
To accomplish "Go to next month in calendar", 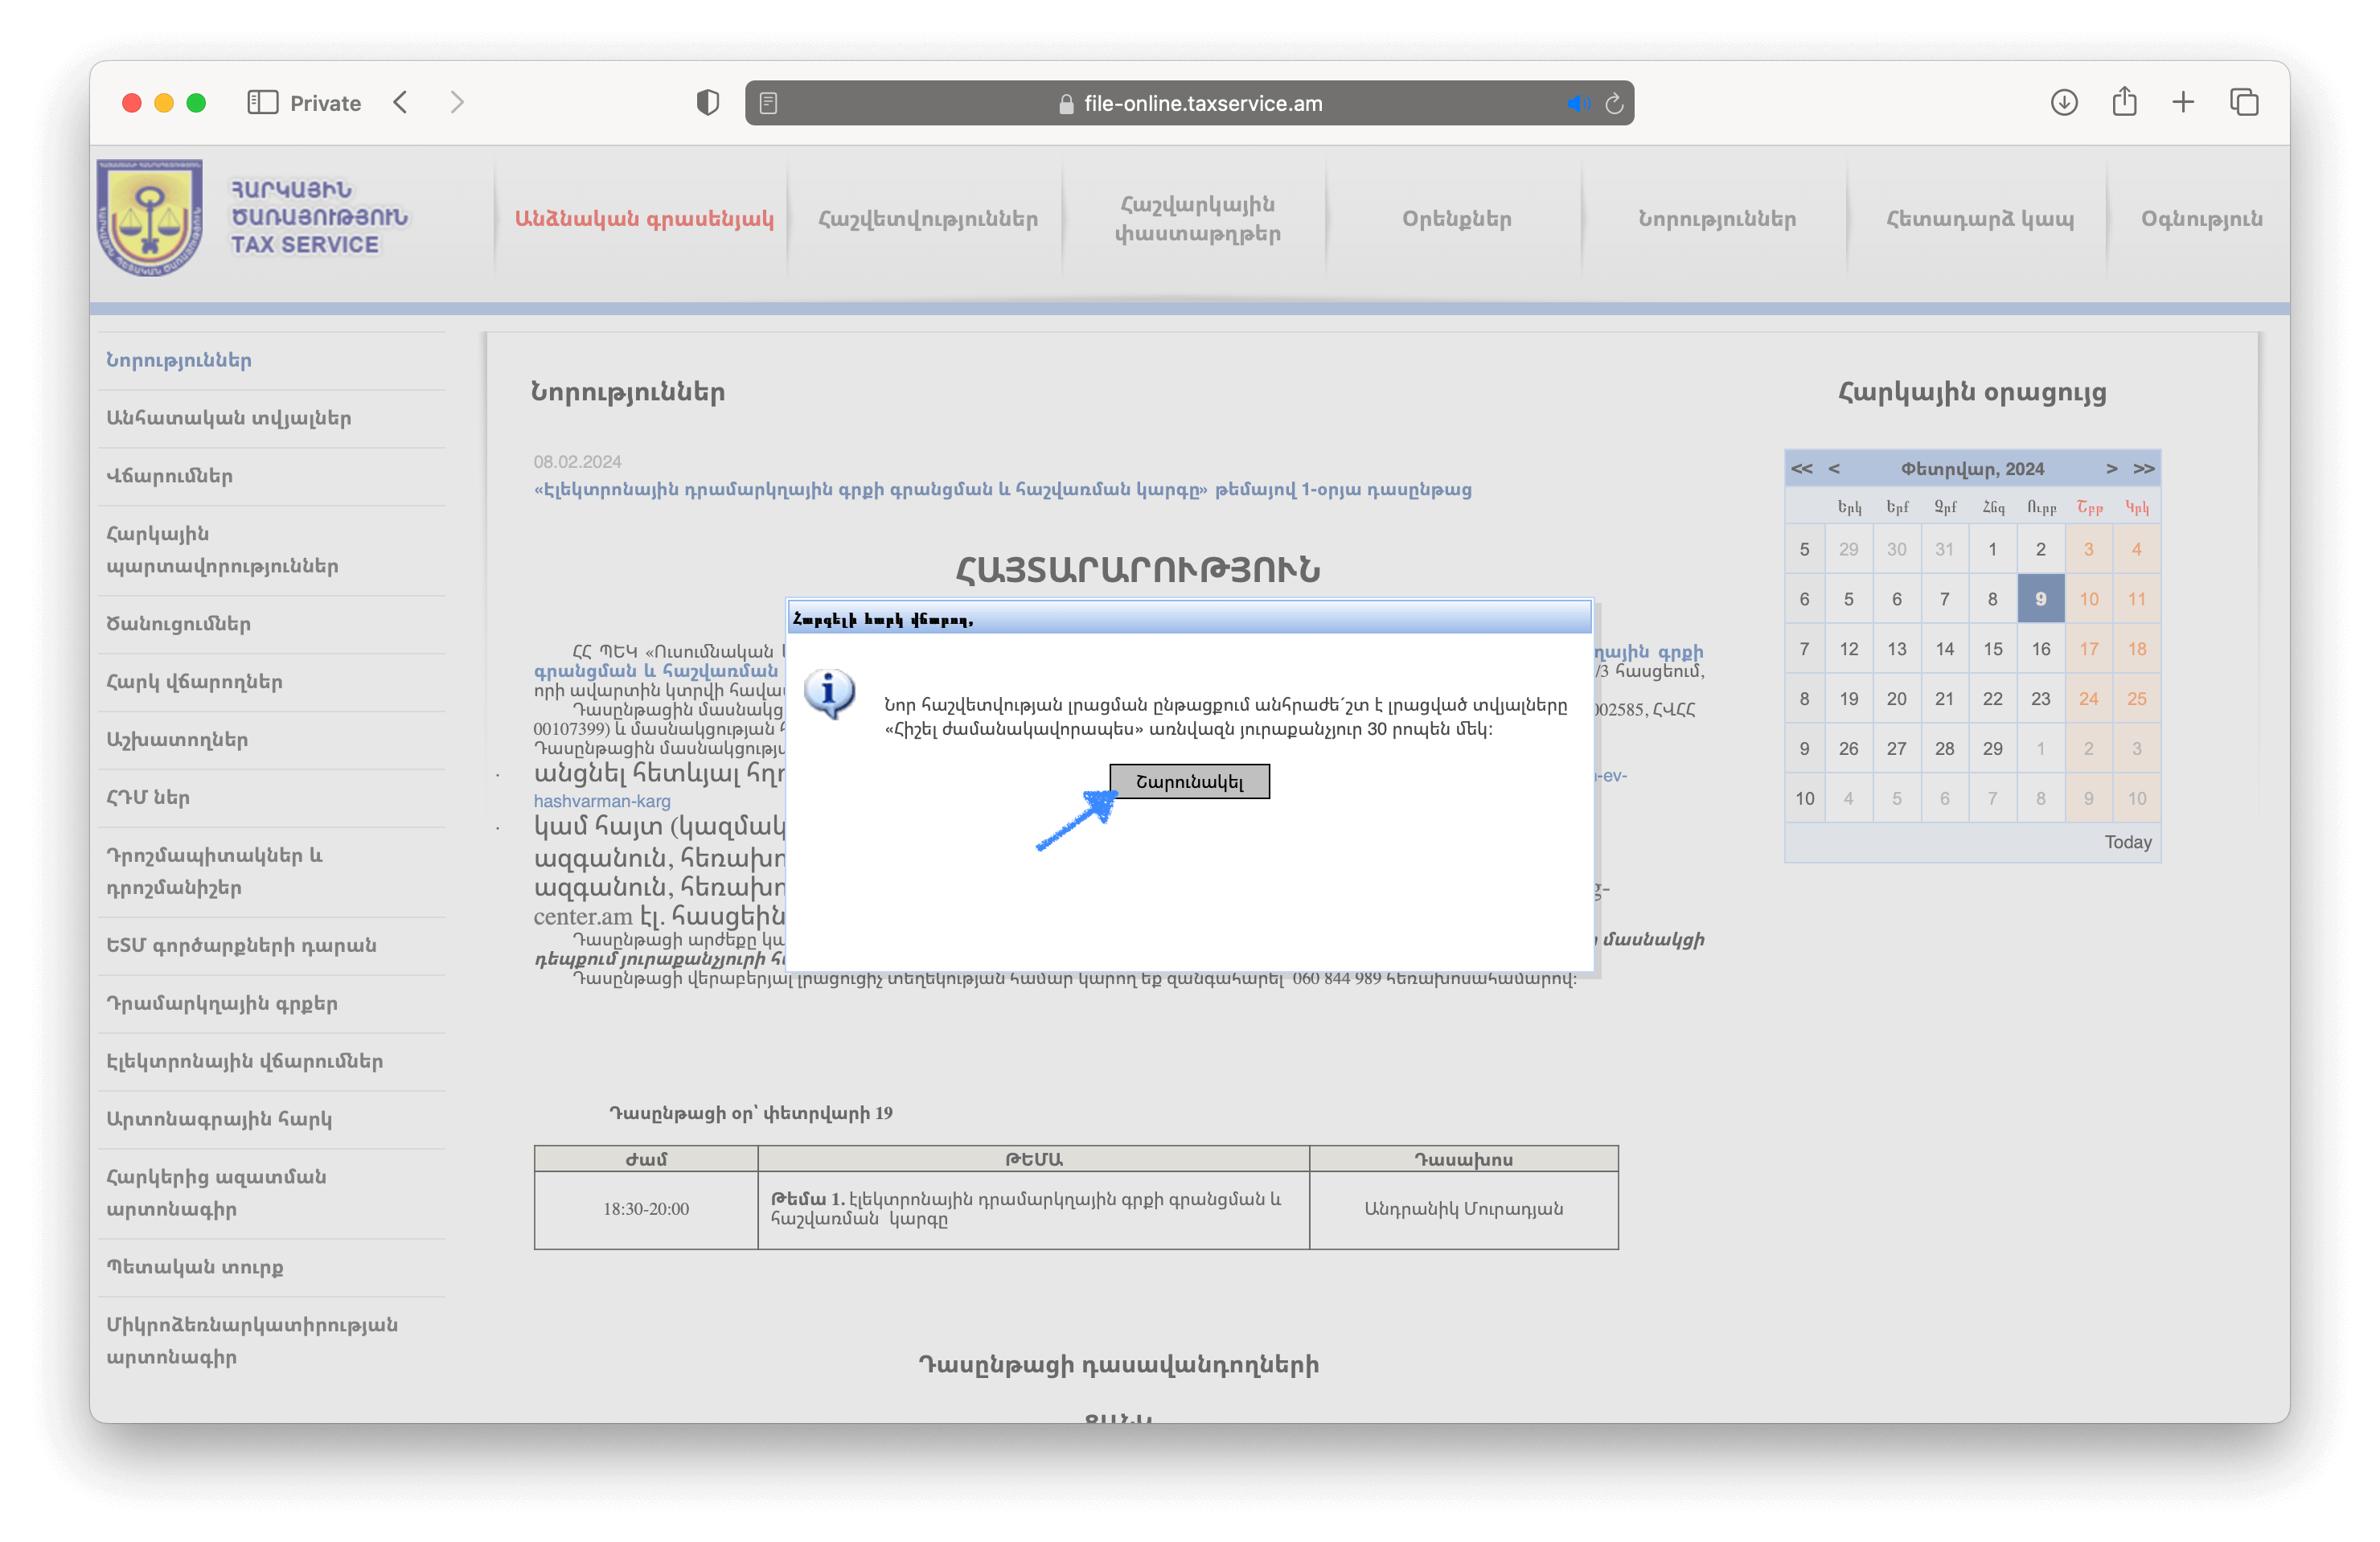I will coord(2111,469).
